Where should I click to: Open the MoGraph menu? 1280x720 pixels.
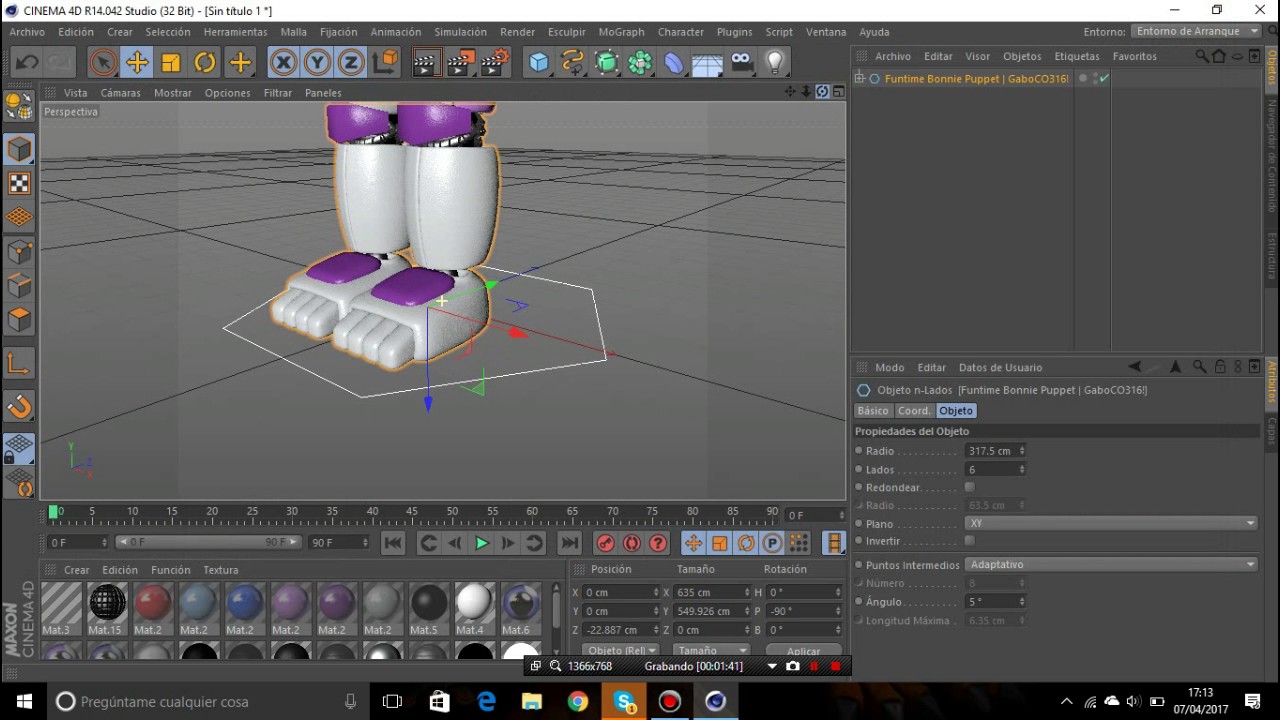[621, 32]
